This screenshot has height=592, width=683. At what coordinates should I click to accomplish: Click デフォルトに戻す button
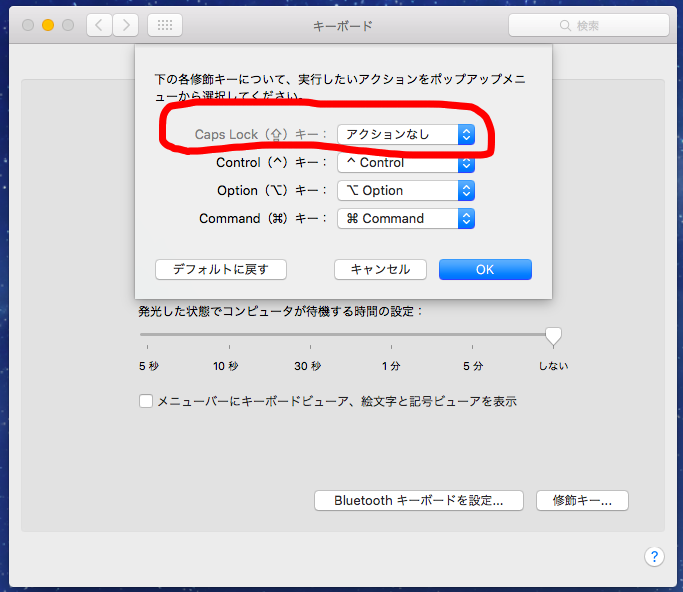click(221, 269)
